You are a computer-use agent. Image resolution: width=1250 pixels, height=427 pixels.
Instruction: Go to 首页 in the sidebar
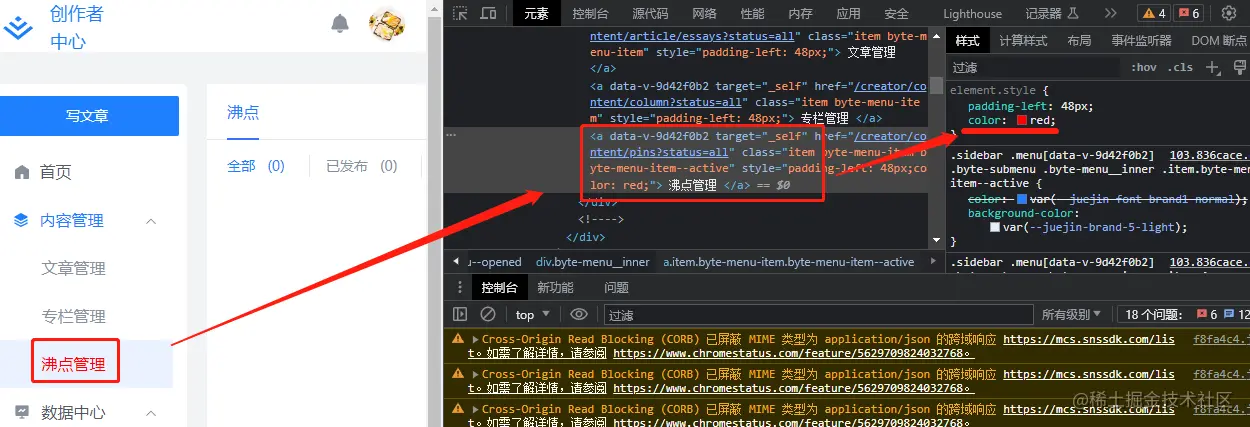tap(56, 172)
